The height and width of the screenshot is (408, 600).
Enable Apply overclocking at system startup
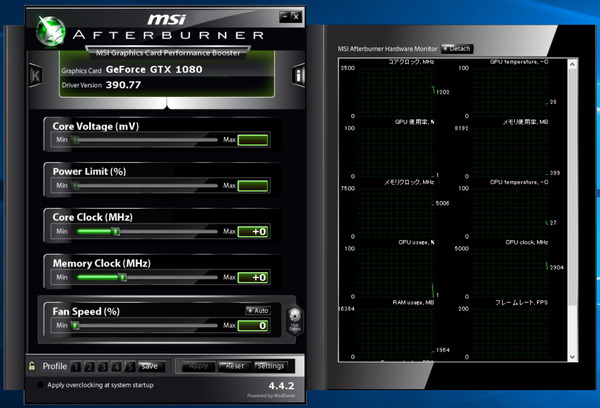point(39,385)
